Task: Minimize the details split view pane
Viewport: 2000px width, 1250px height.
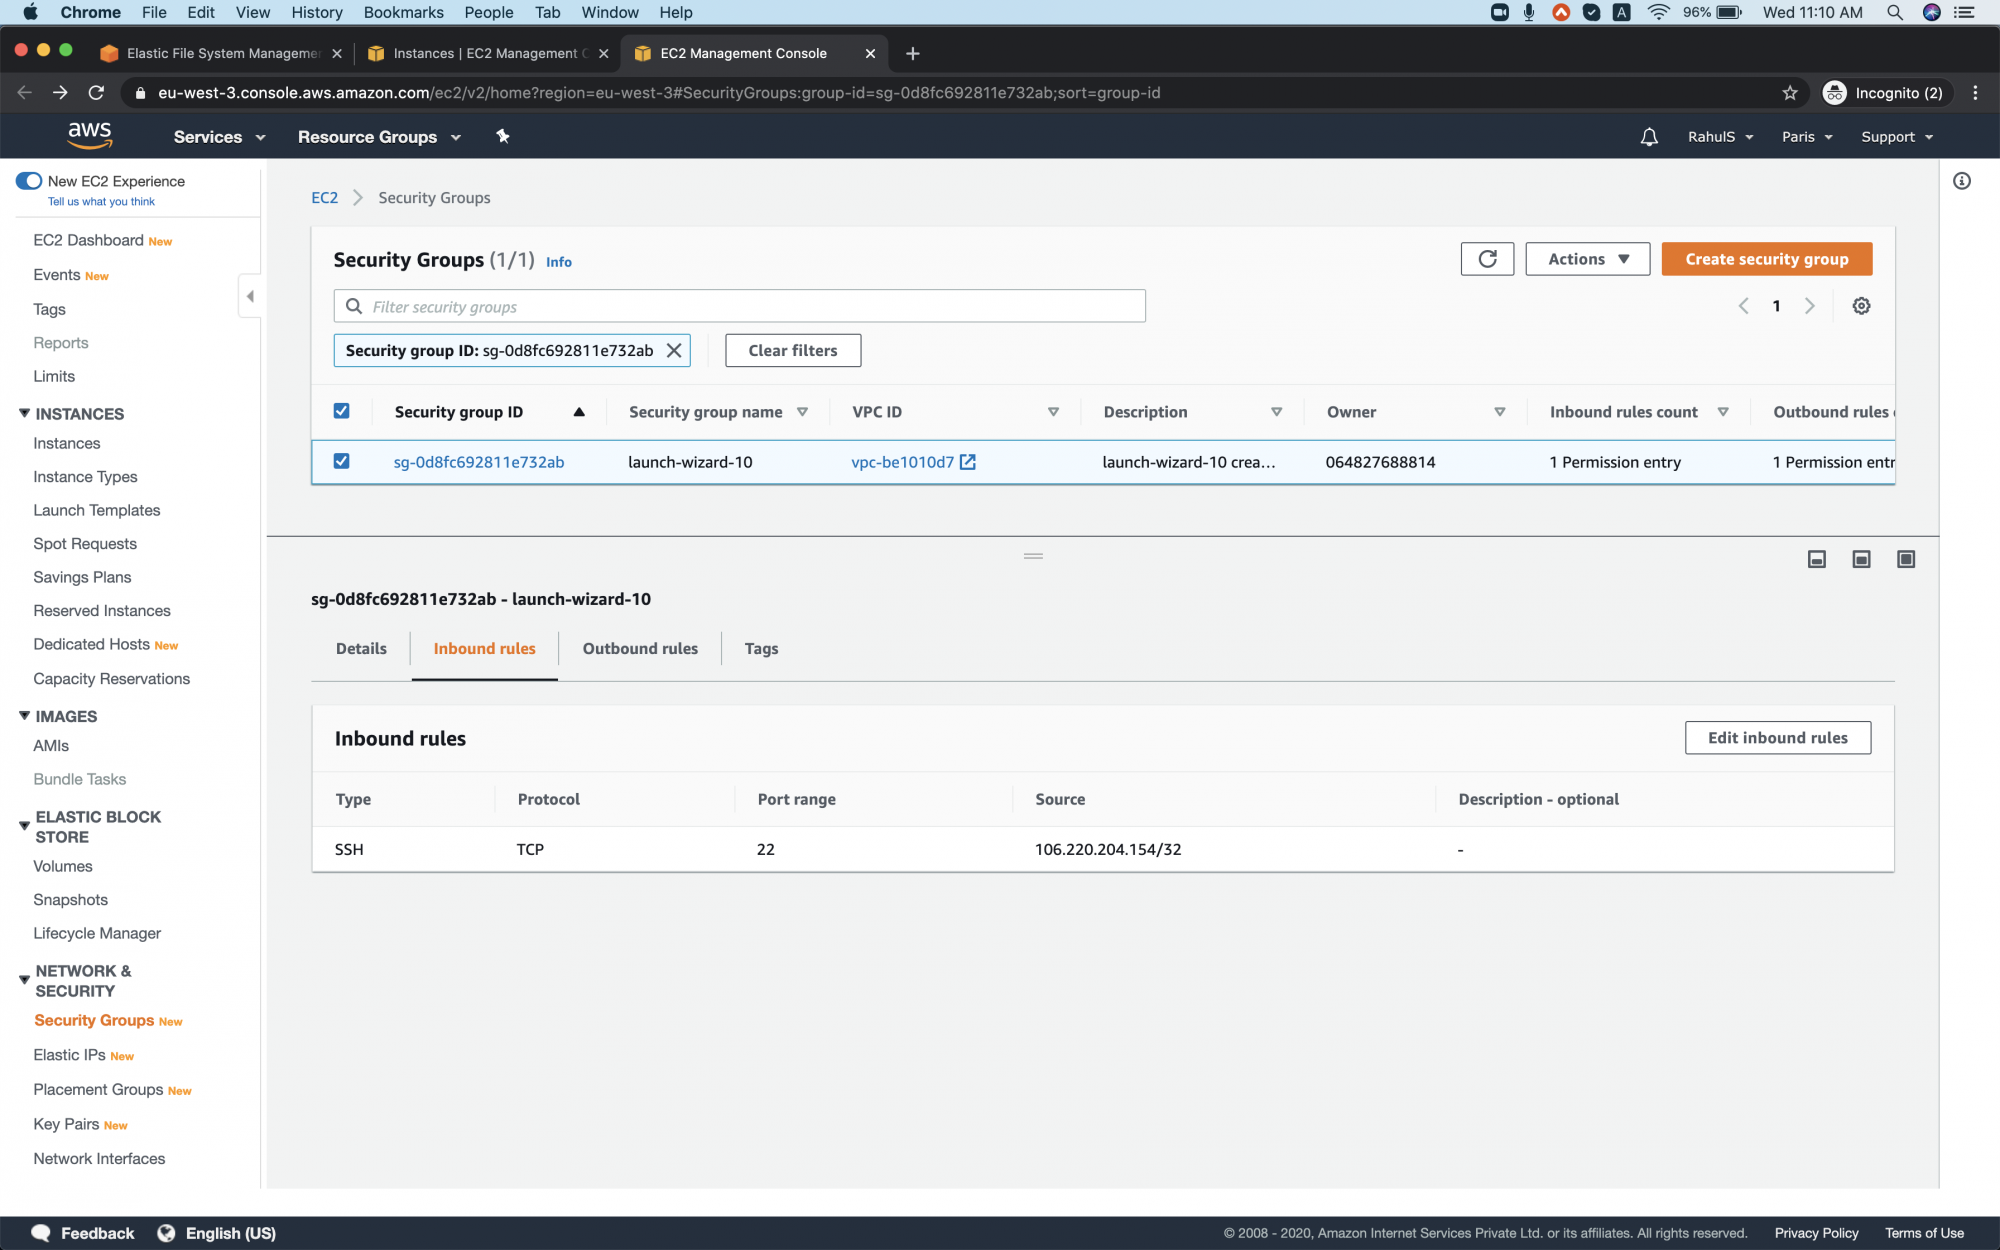Action: [x=1816, y=559]
